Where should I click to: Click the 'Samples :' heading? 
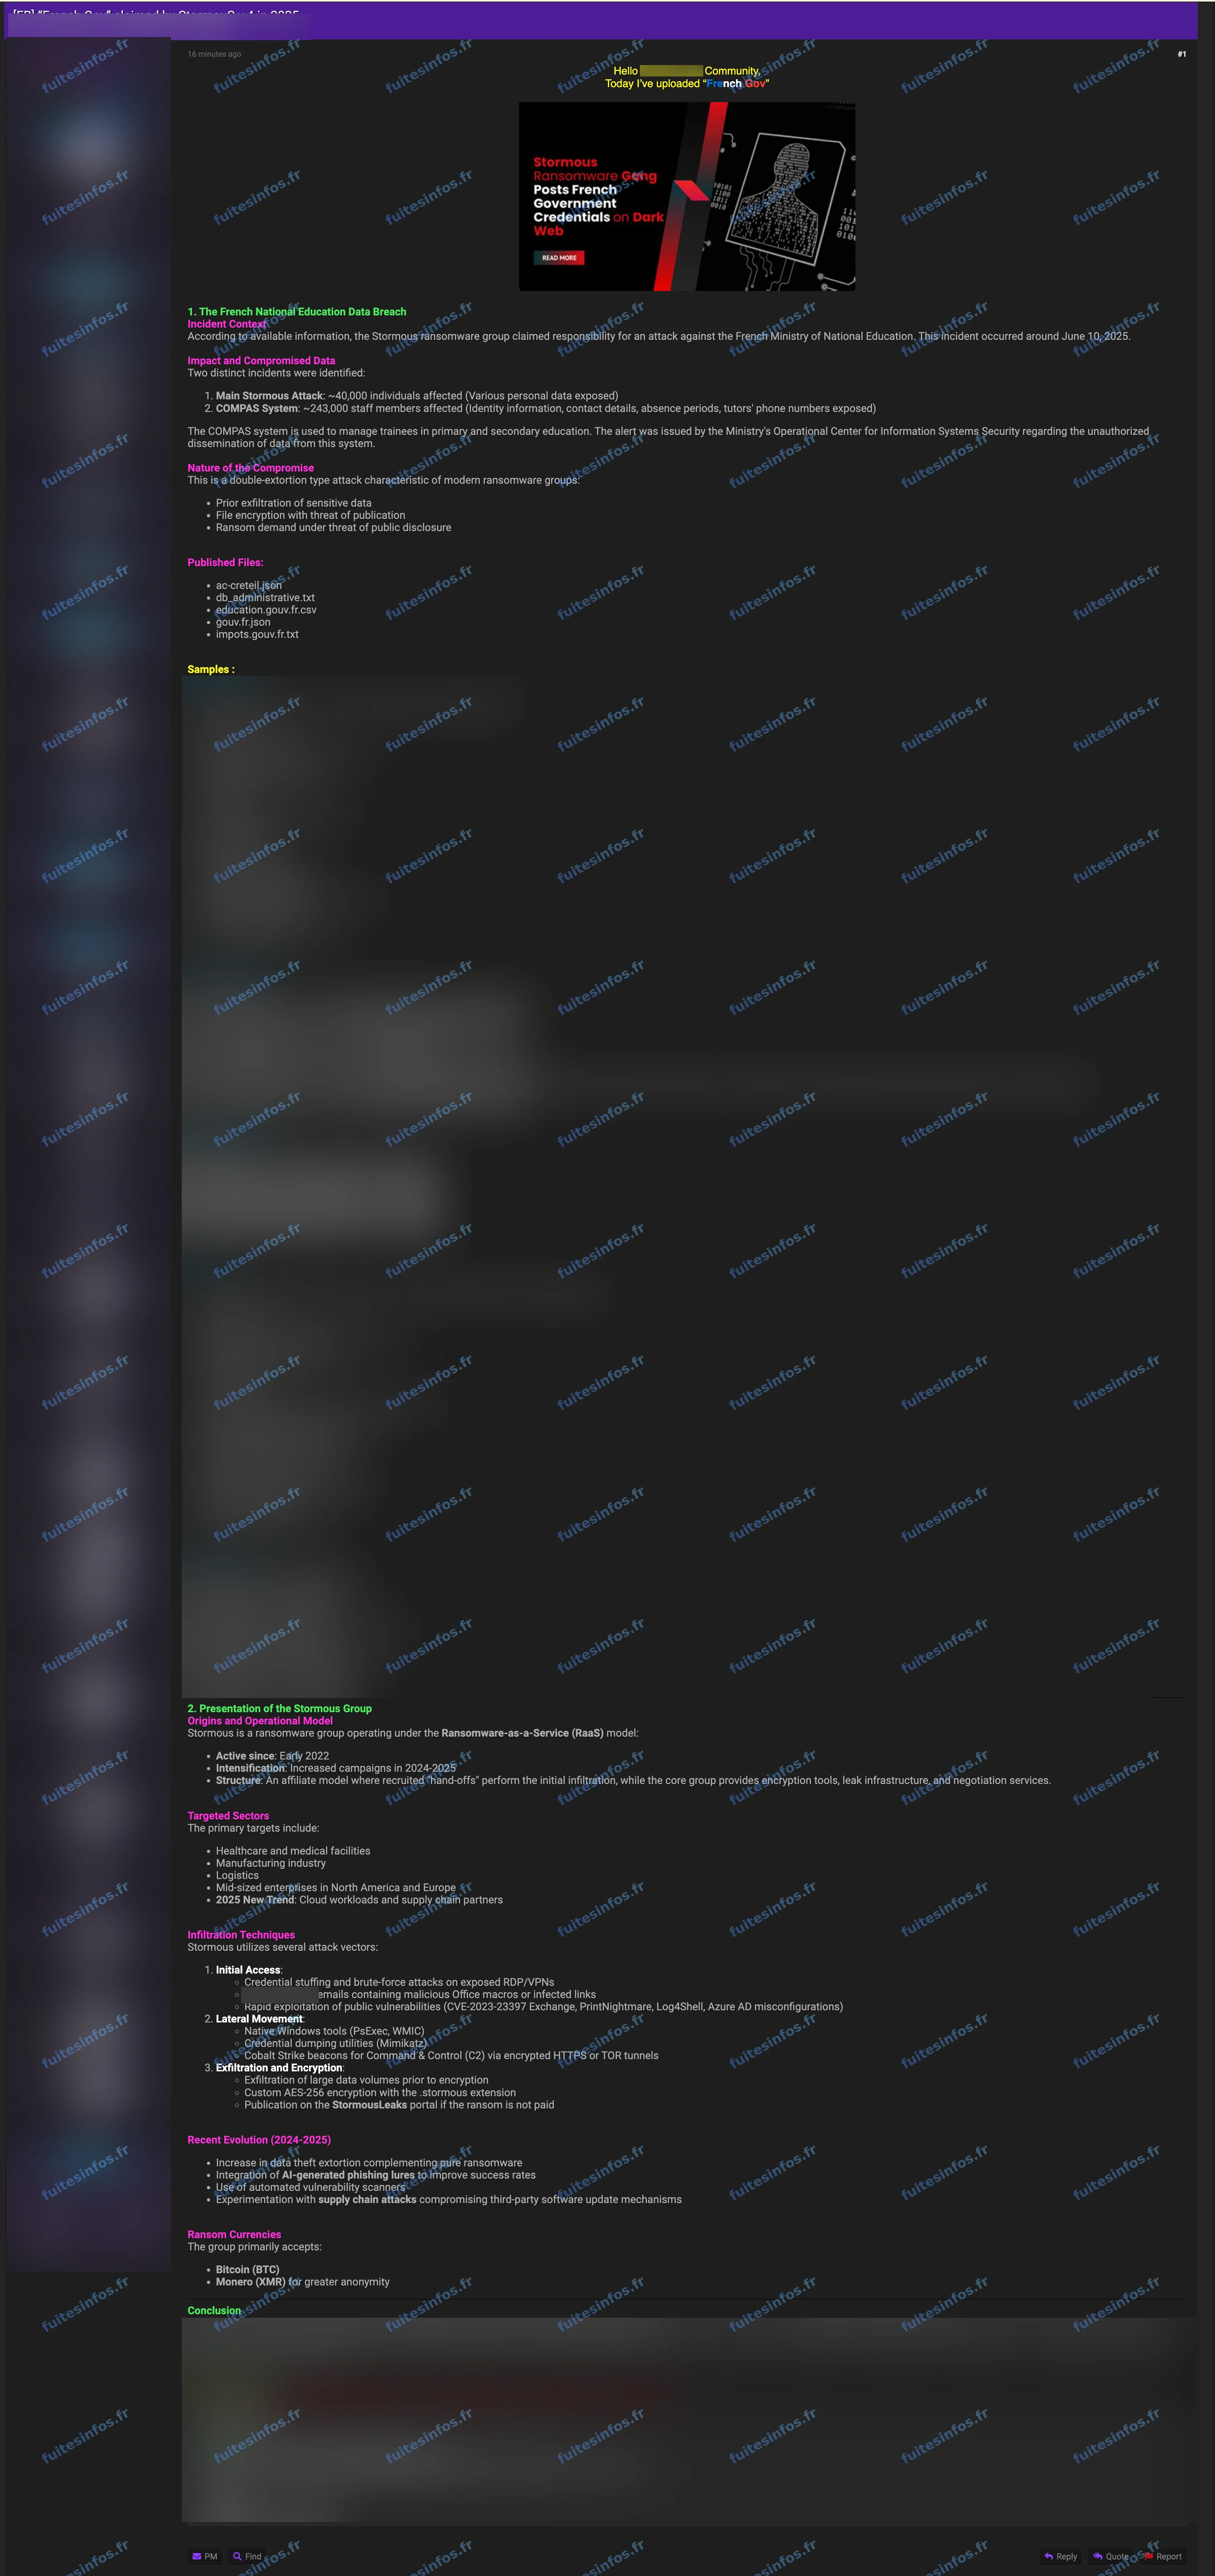point(211,669)
